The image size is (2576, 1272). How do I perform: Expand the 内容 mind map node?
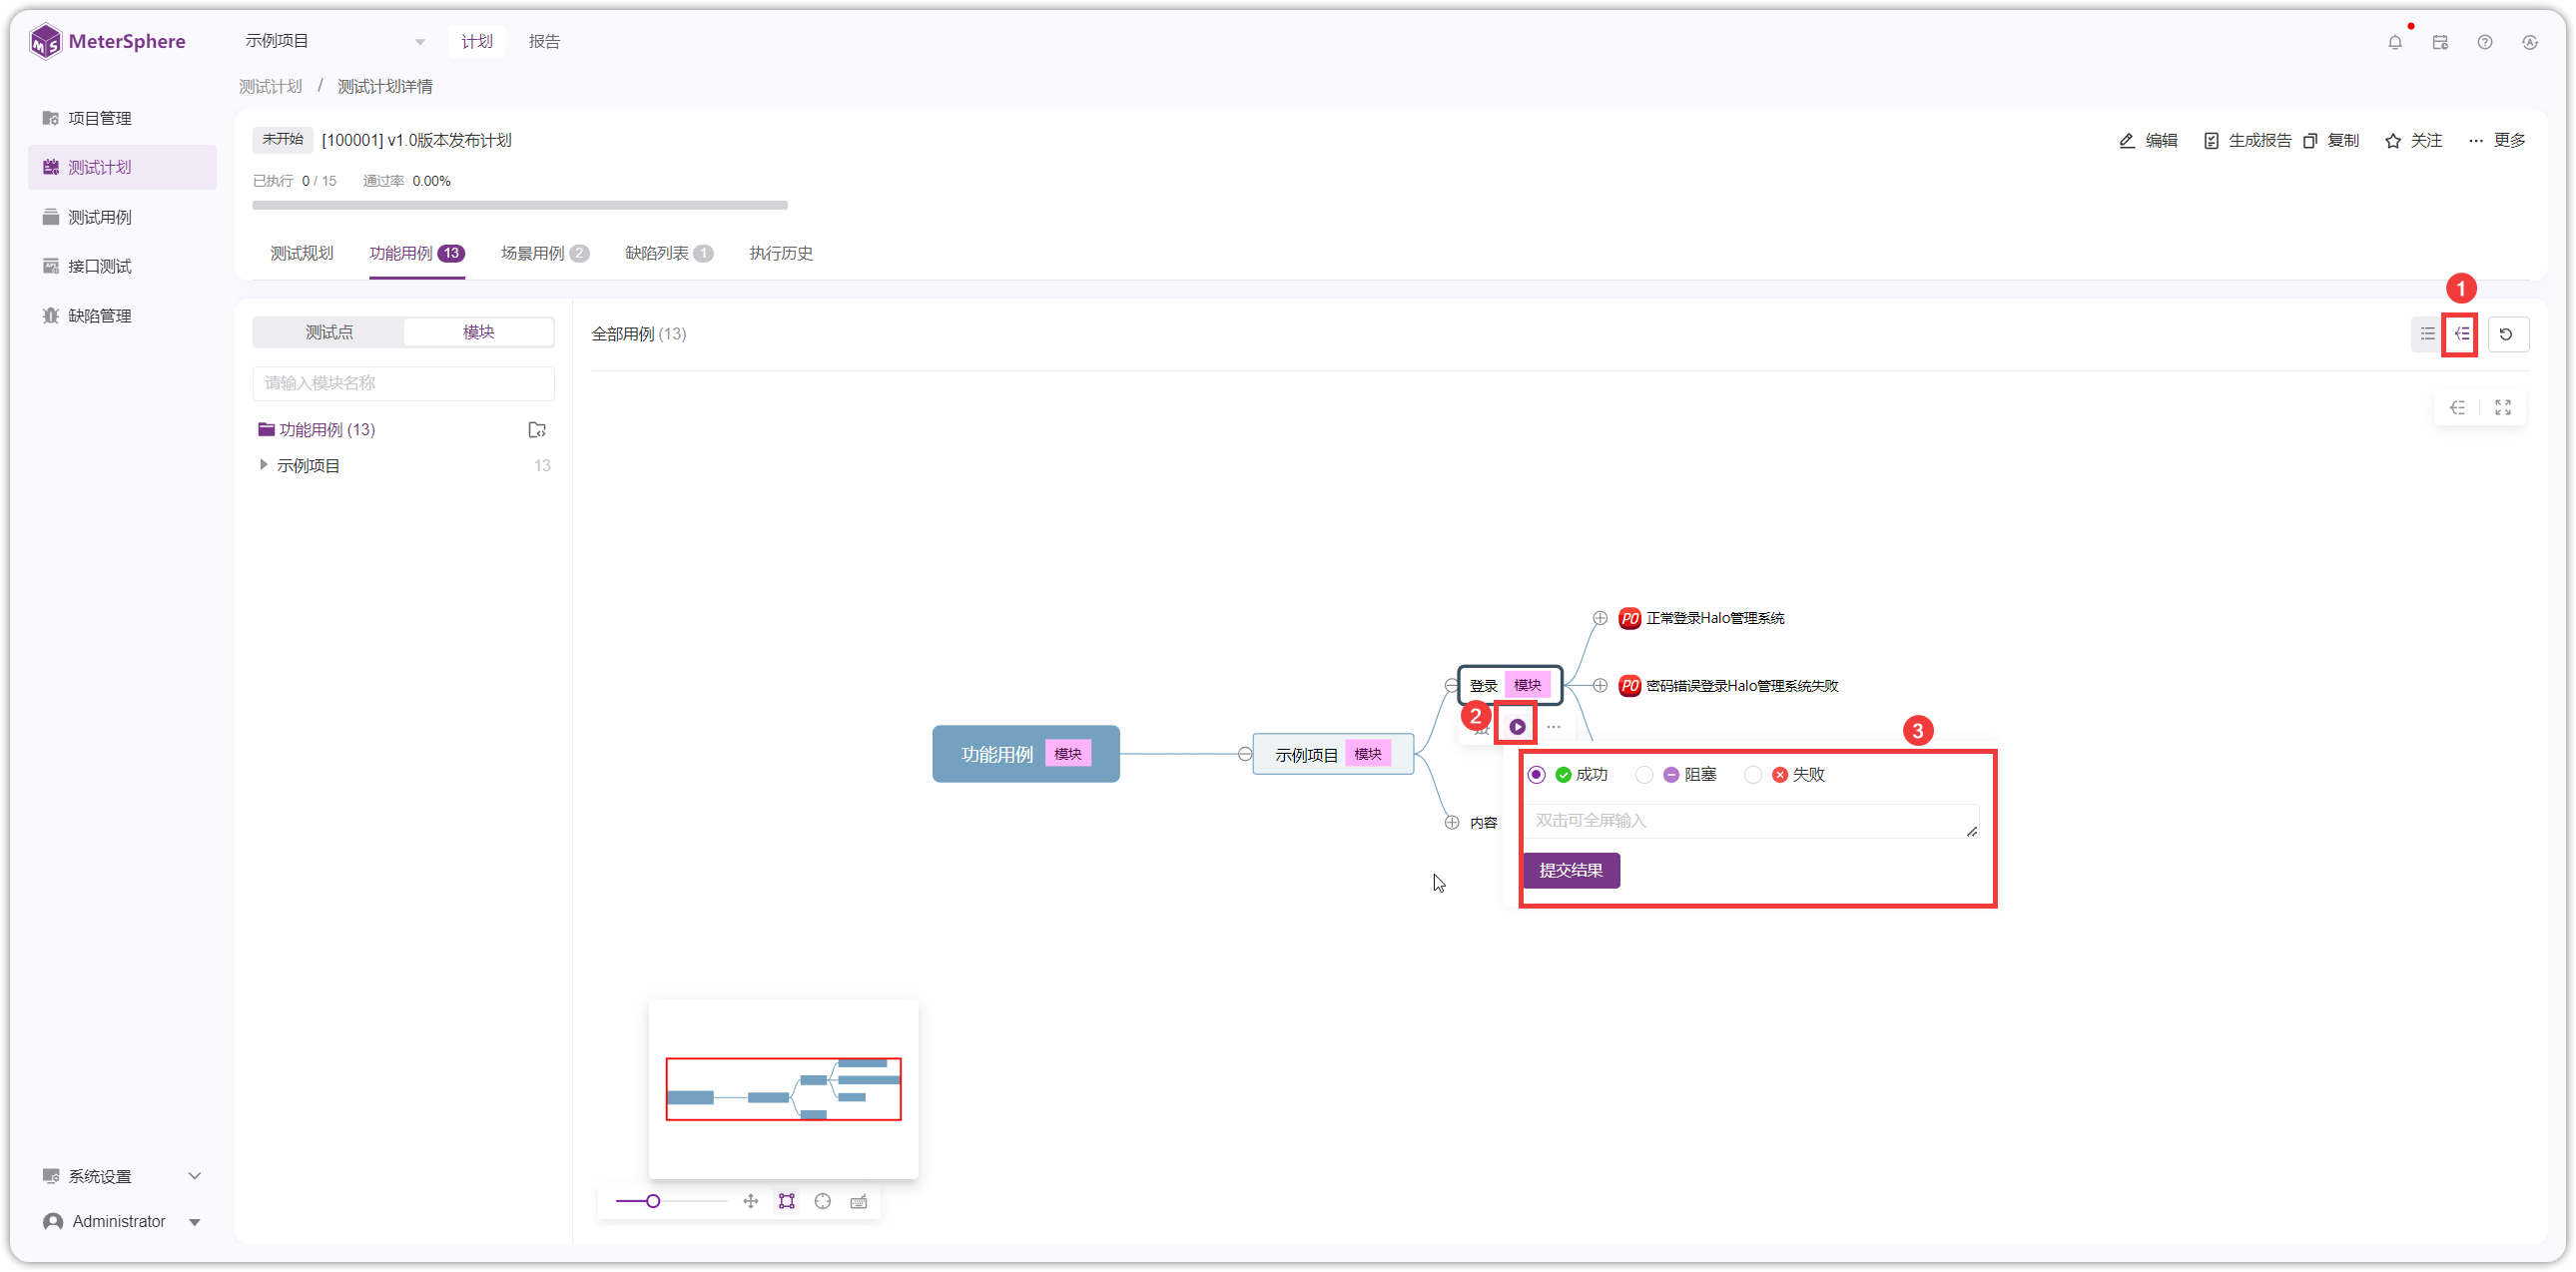click(1452, 822)
